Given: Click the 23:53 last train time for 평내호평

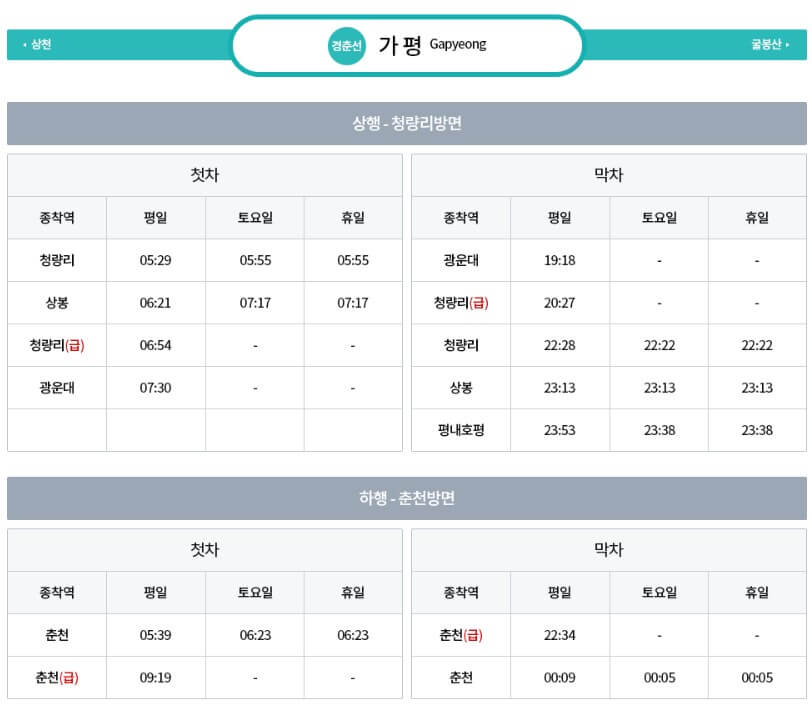Looking at the screenshot, I should click(559, 430).
